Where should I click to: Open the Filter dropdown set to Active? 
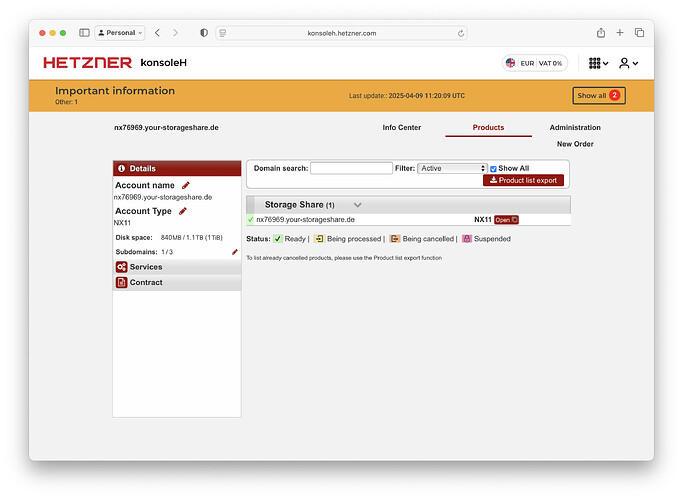(x=452, y=169)
